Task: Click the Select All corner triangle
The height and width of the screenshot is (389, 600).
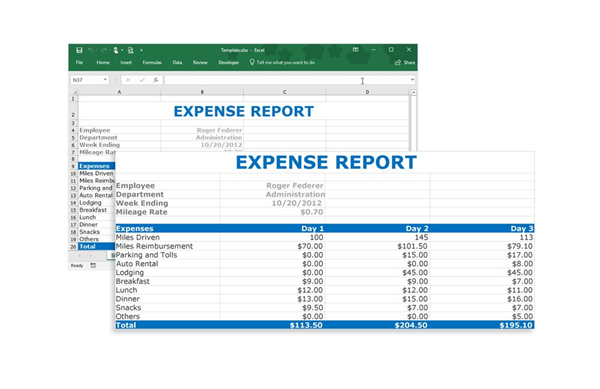Action: click(x=75, y=92)
